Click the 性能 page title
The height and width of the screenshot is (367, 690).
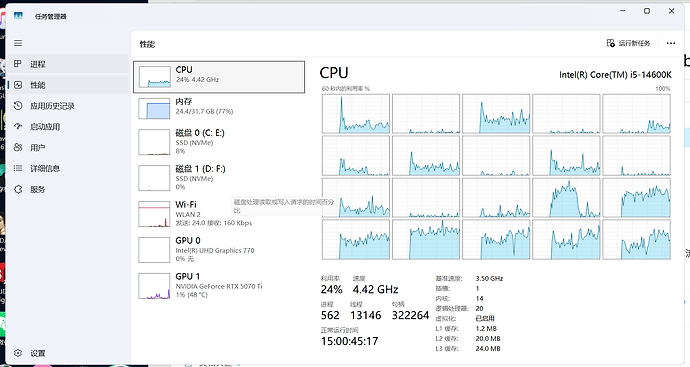tap(147, 44)
